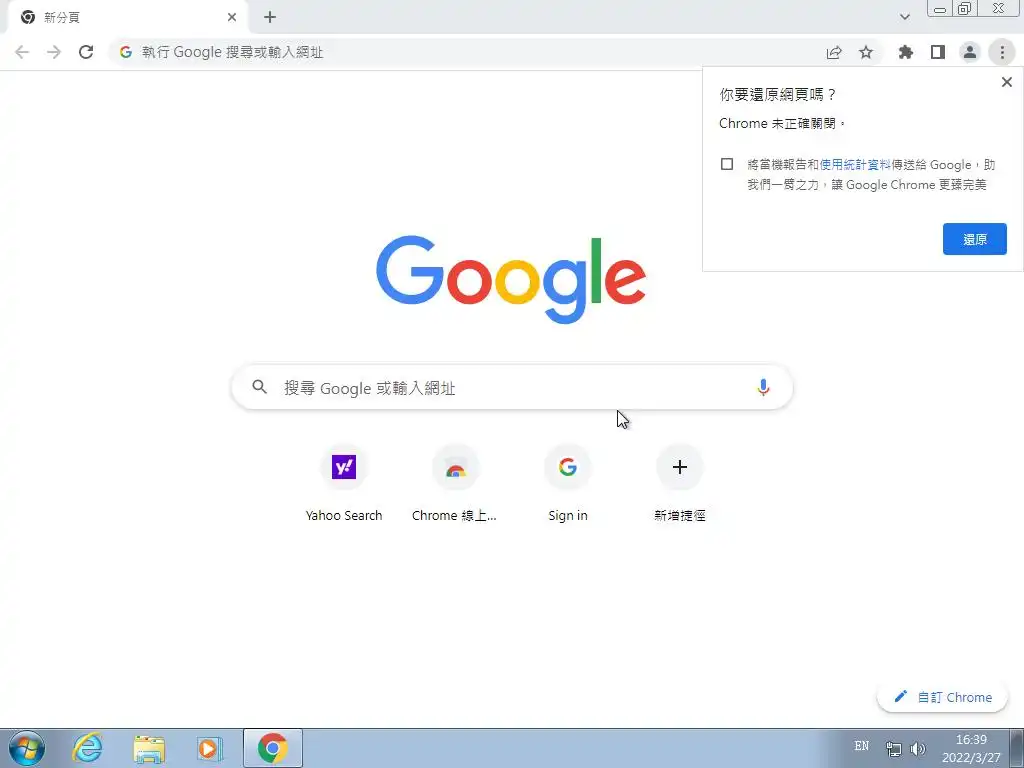Focus the Google search box
The width and height of the screenshot is (1024, 768).
(x=512, y=387)
